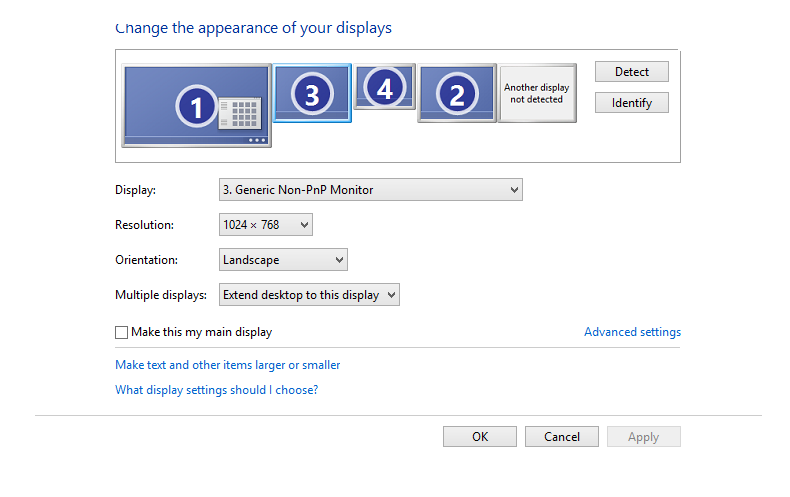Select monitor number 3 thumbnail
790x497 pixels.
312,93
